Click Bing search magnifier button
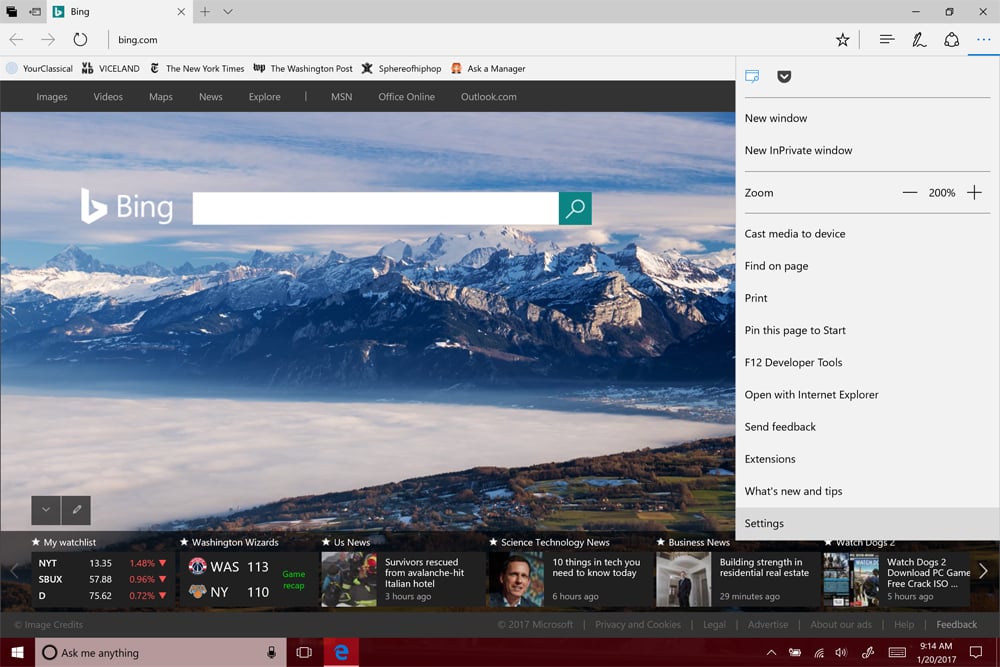The height and width of the screenshot is (667, 1000). click(575, 209)
